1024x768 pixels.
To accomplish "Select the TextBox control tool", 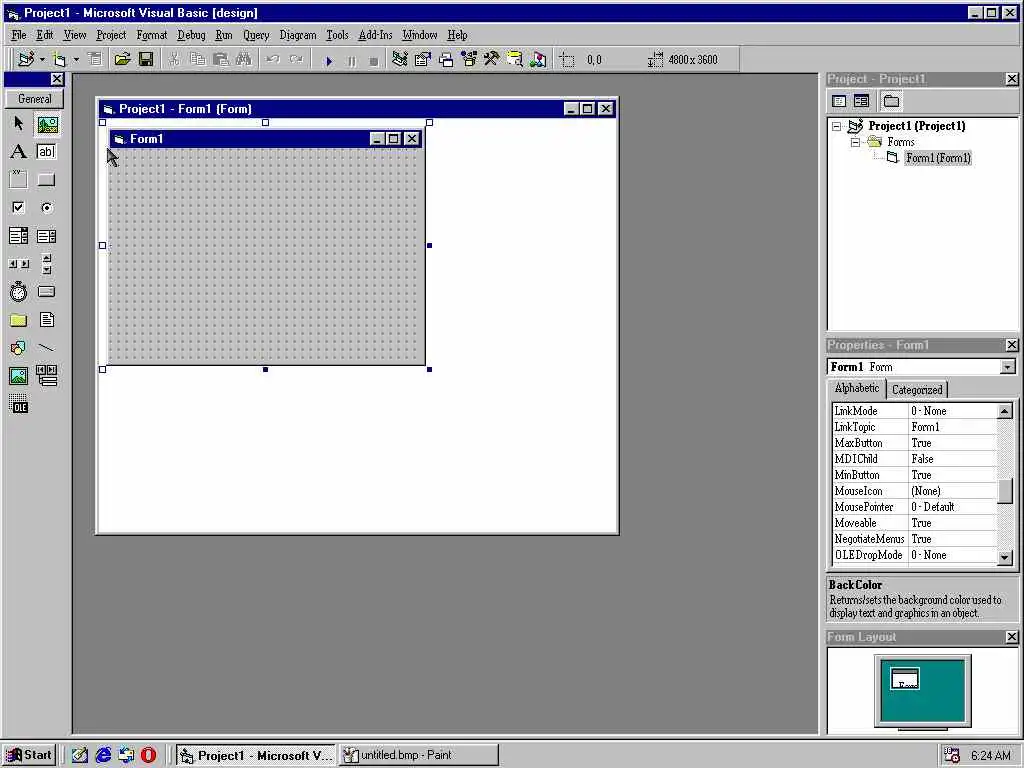I will [x=46, y=152].
